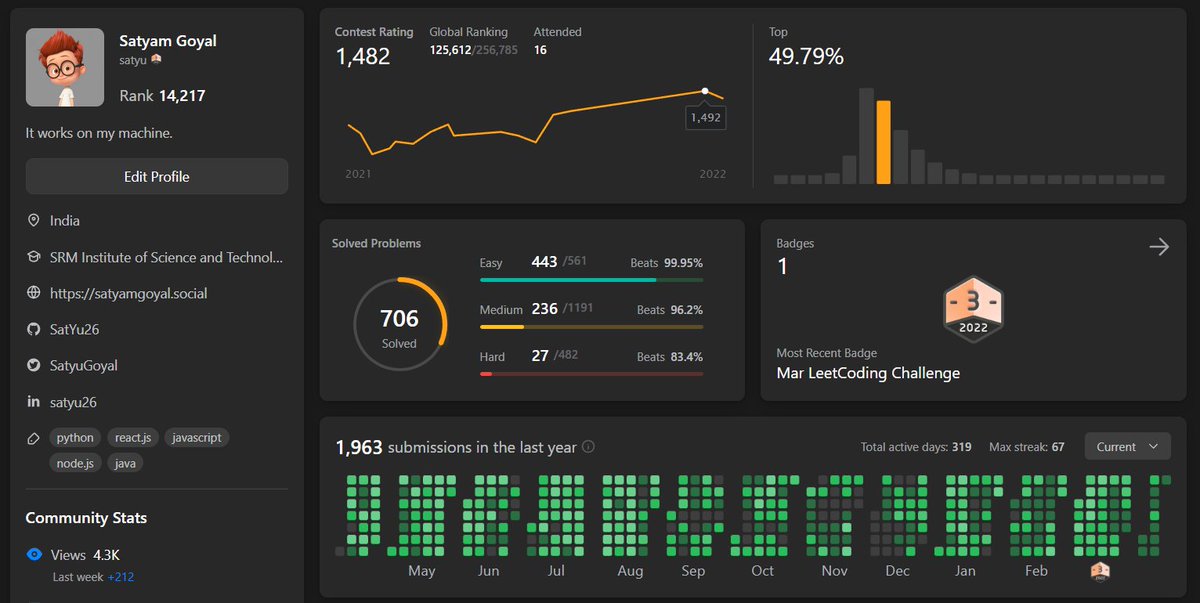Select the react.js skill tag

click(133, 438)
